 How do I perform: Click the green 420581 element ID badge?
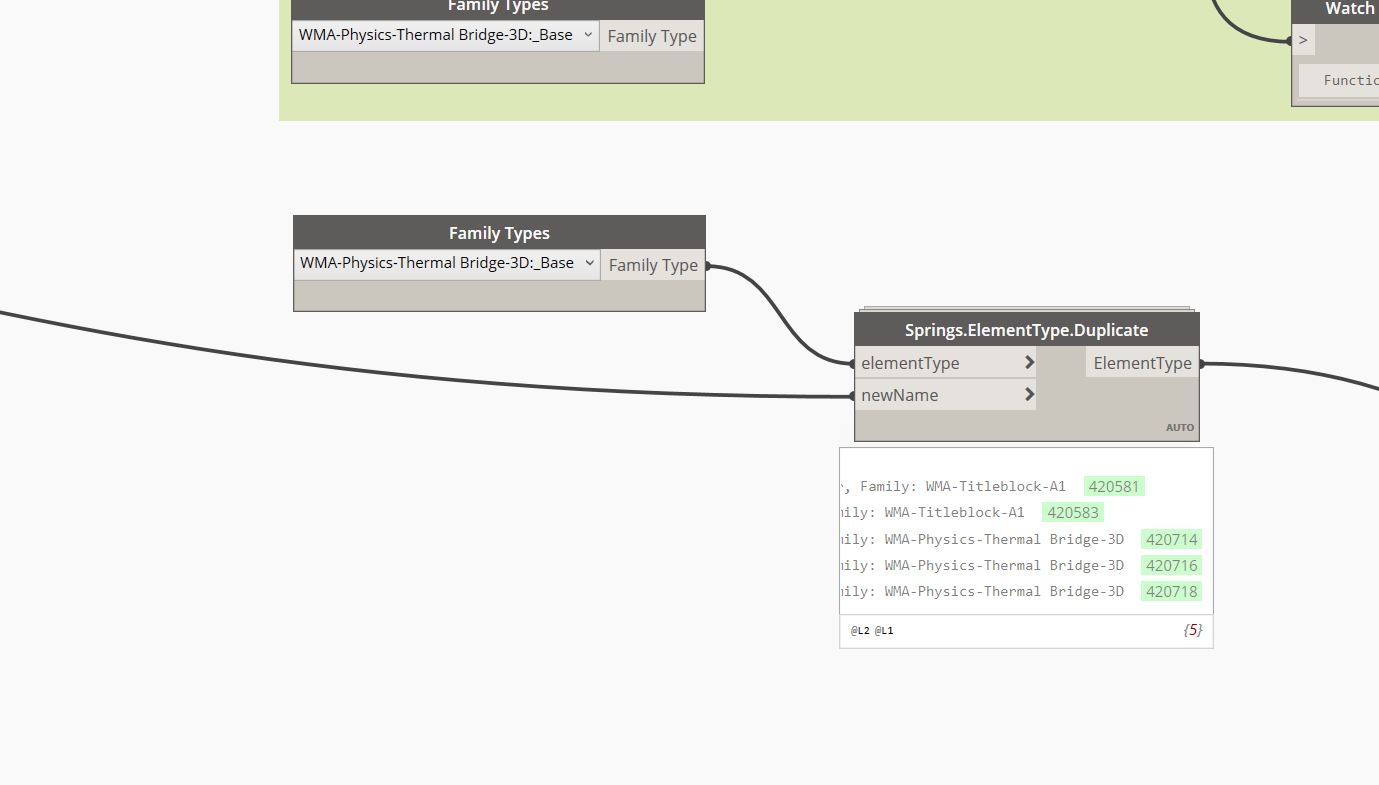(x=1113, y=486)
